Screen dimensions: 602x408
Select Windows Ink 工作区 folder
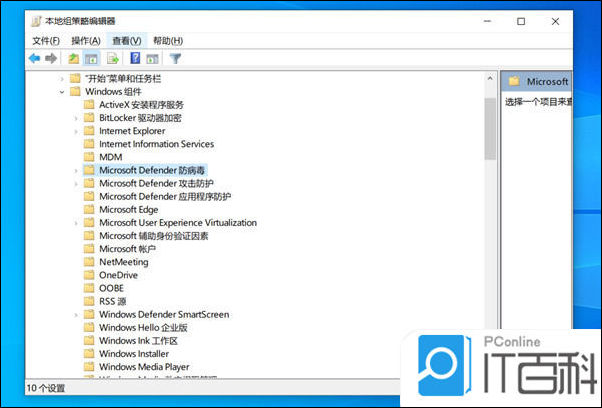(x=138, y=340)
